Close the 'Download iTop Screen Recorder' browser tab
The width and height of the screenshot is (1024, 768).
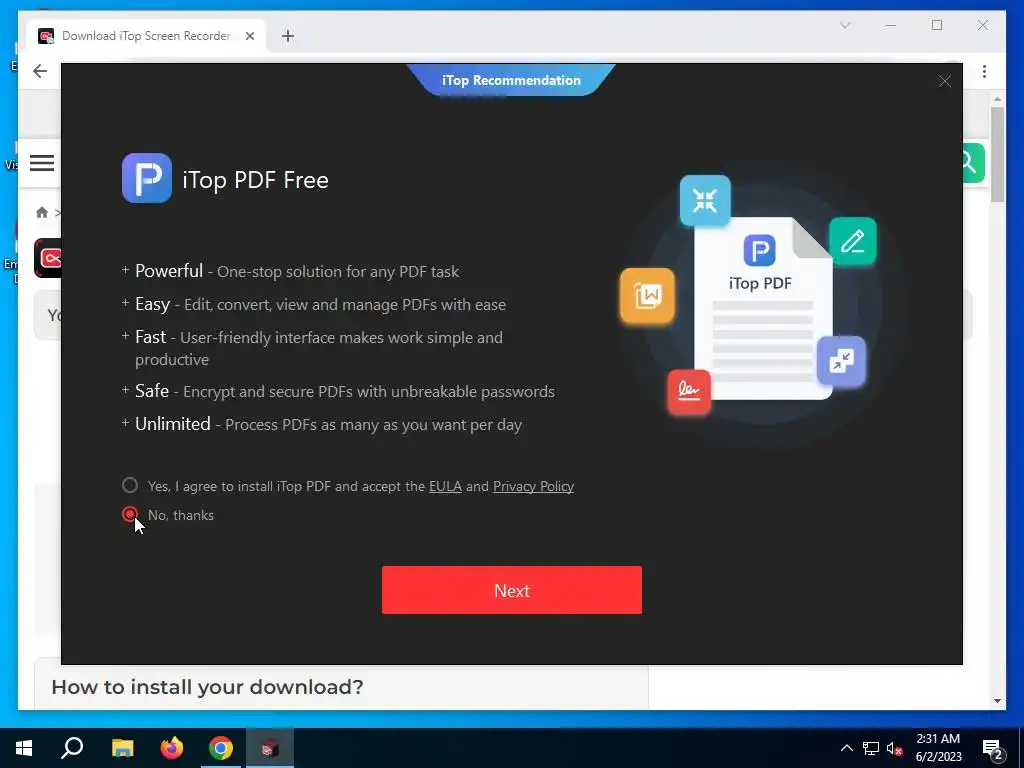tap(249, 36)
